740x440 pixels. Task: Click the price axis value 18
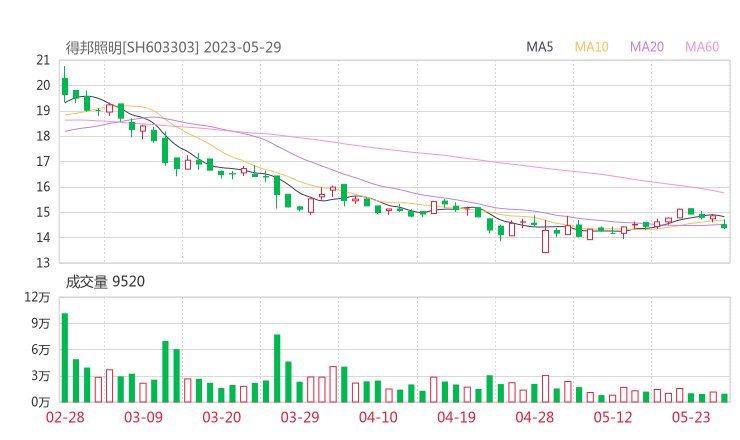(x=43, y=136)
